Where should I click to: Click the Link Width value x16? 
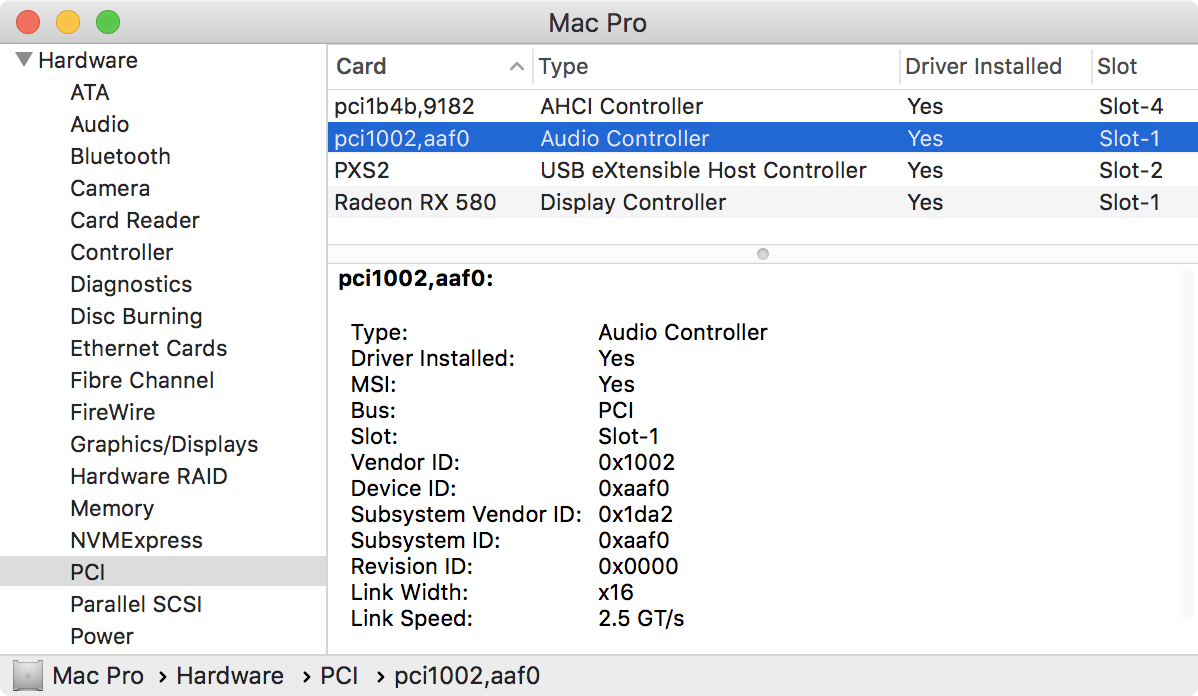tap(616, 592)
